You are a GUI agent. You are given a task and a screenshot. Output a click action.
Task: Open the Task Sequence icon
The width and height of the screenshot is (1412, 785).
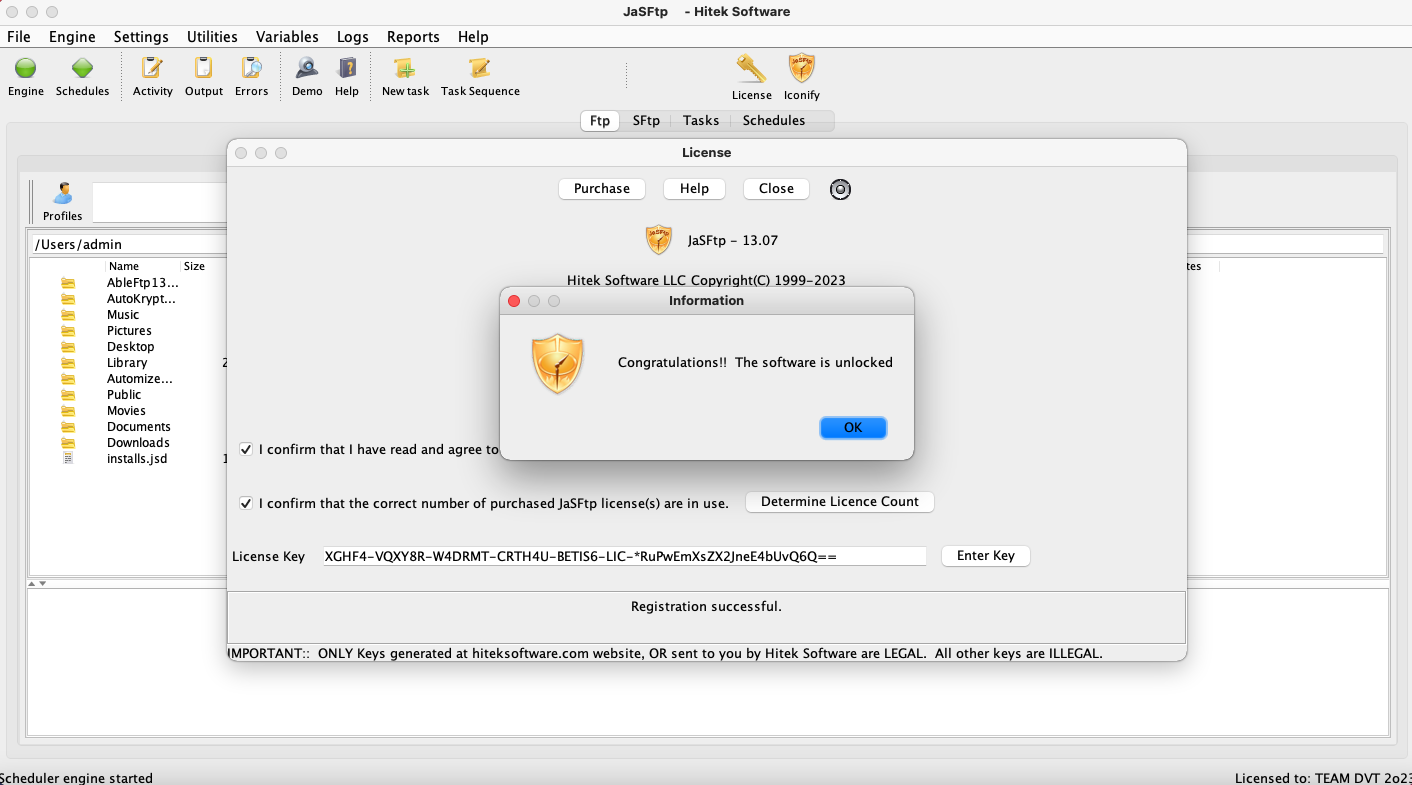[x=480, y=69]
